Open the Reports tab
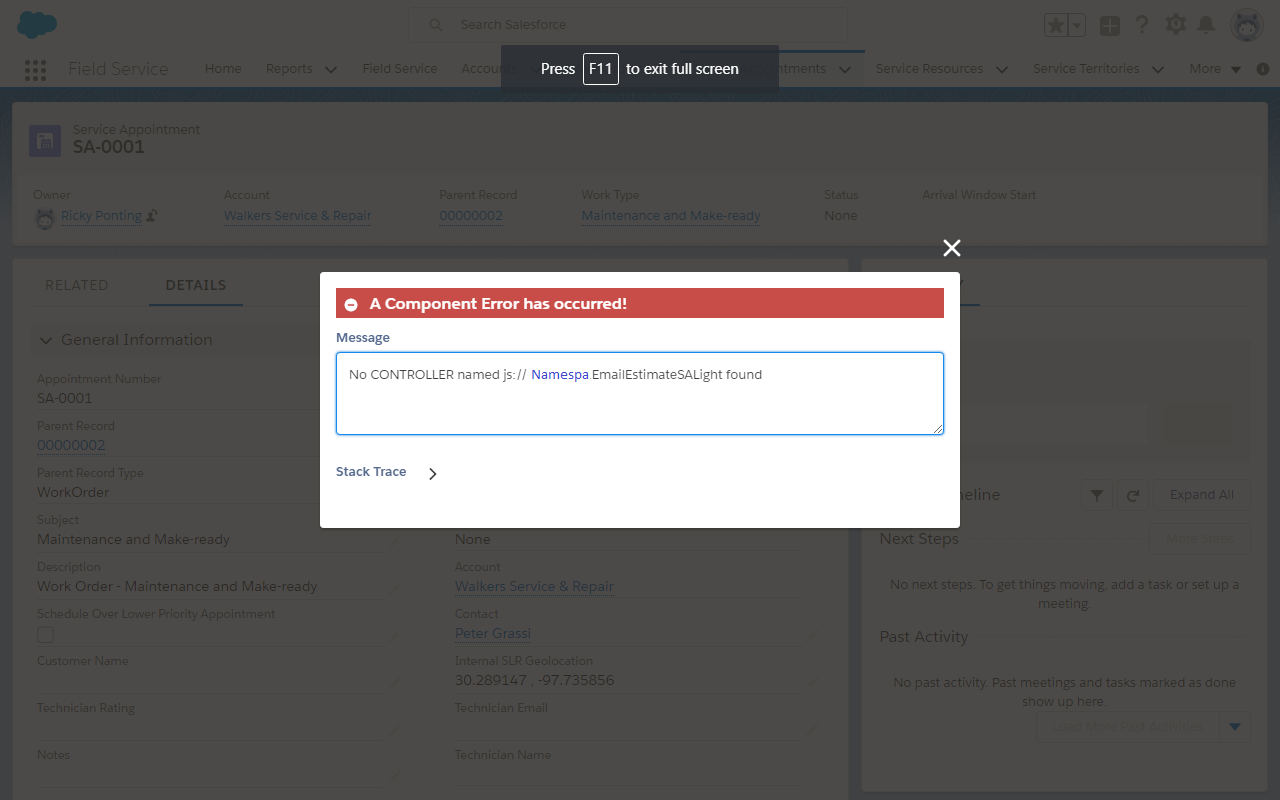The height and width of the screenshot is (800, 1280). [x=289, y=69]
